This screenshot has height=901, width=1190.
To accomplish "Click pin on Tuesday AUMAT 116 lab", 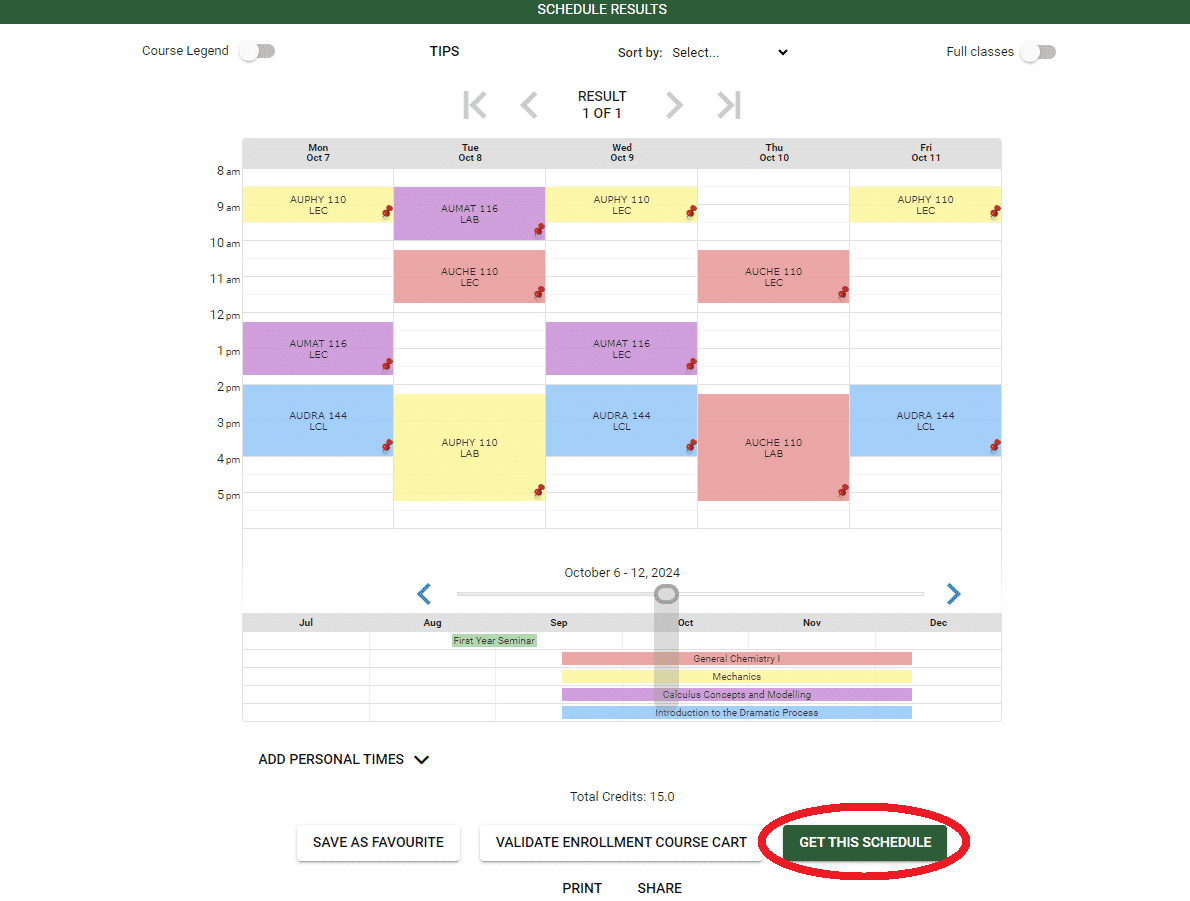I will click(x=539, y=230).
